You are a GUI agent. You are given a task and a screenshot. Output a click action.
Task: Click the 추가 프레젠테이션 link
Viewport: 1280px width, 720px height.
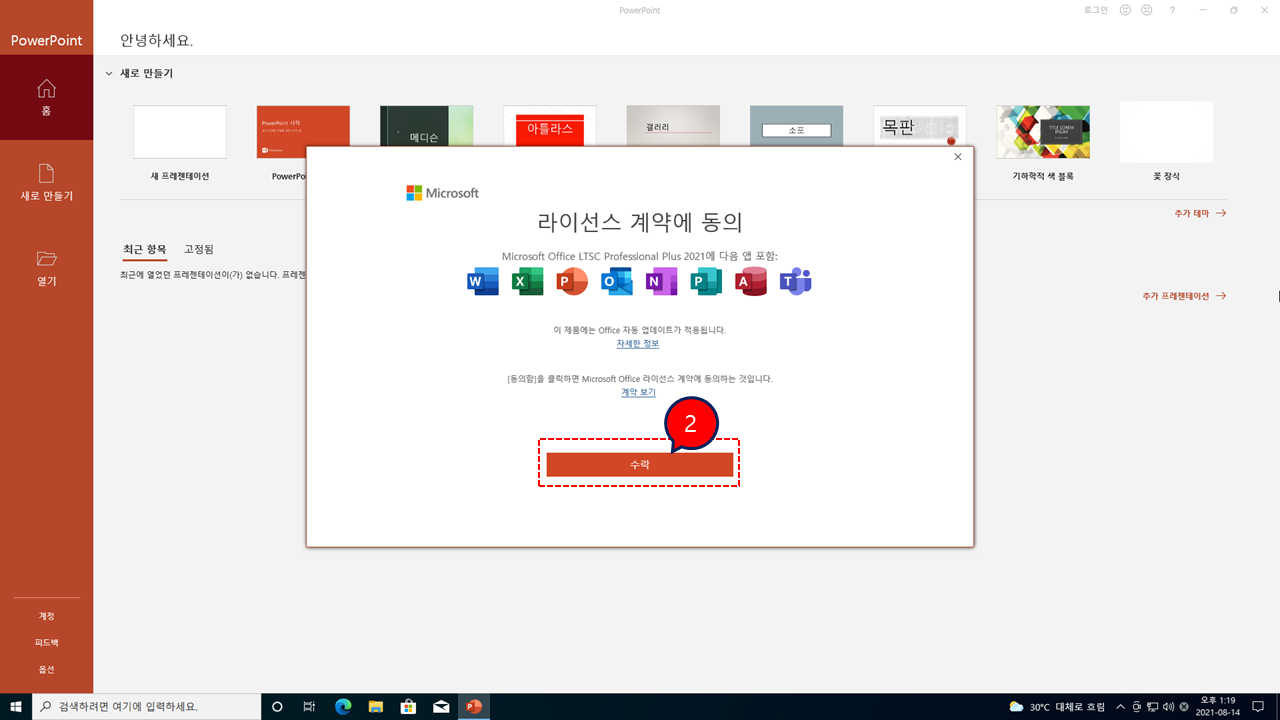[1184, 296]
